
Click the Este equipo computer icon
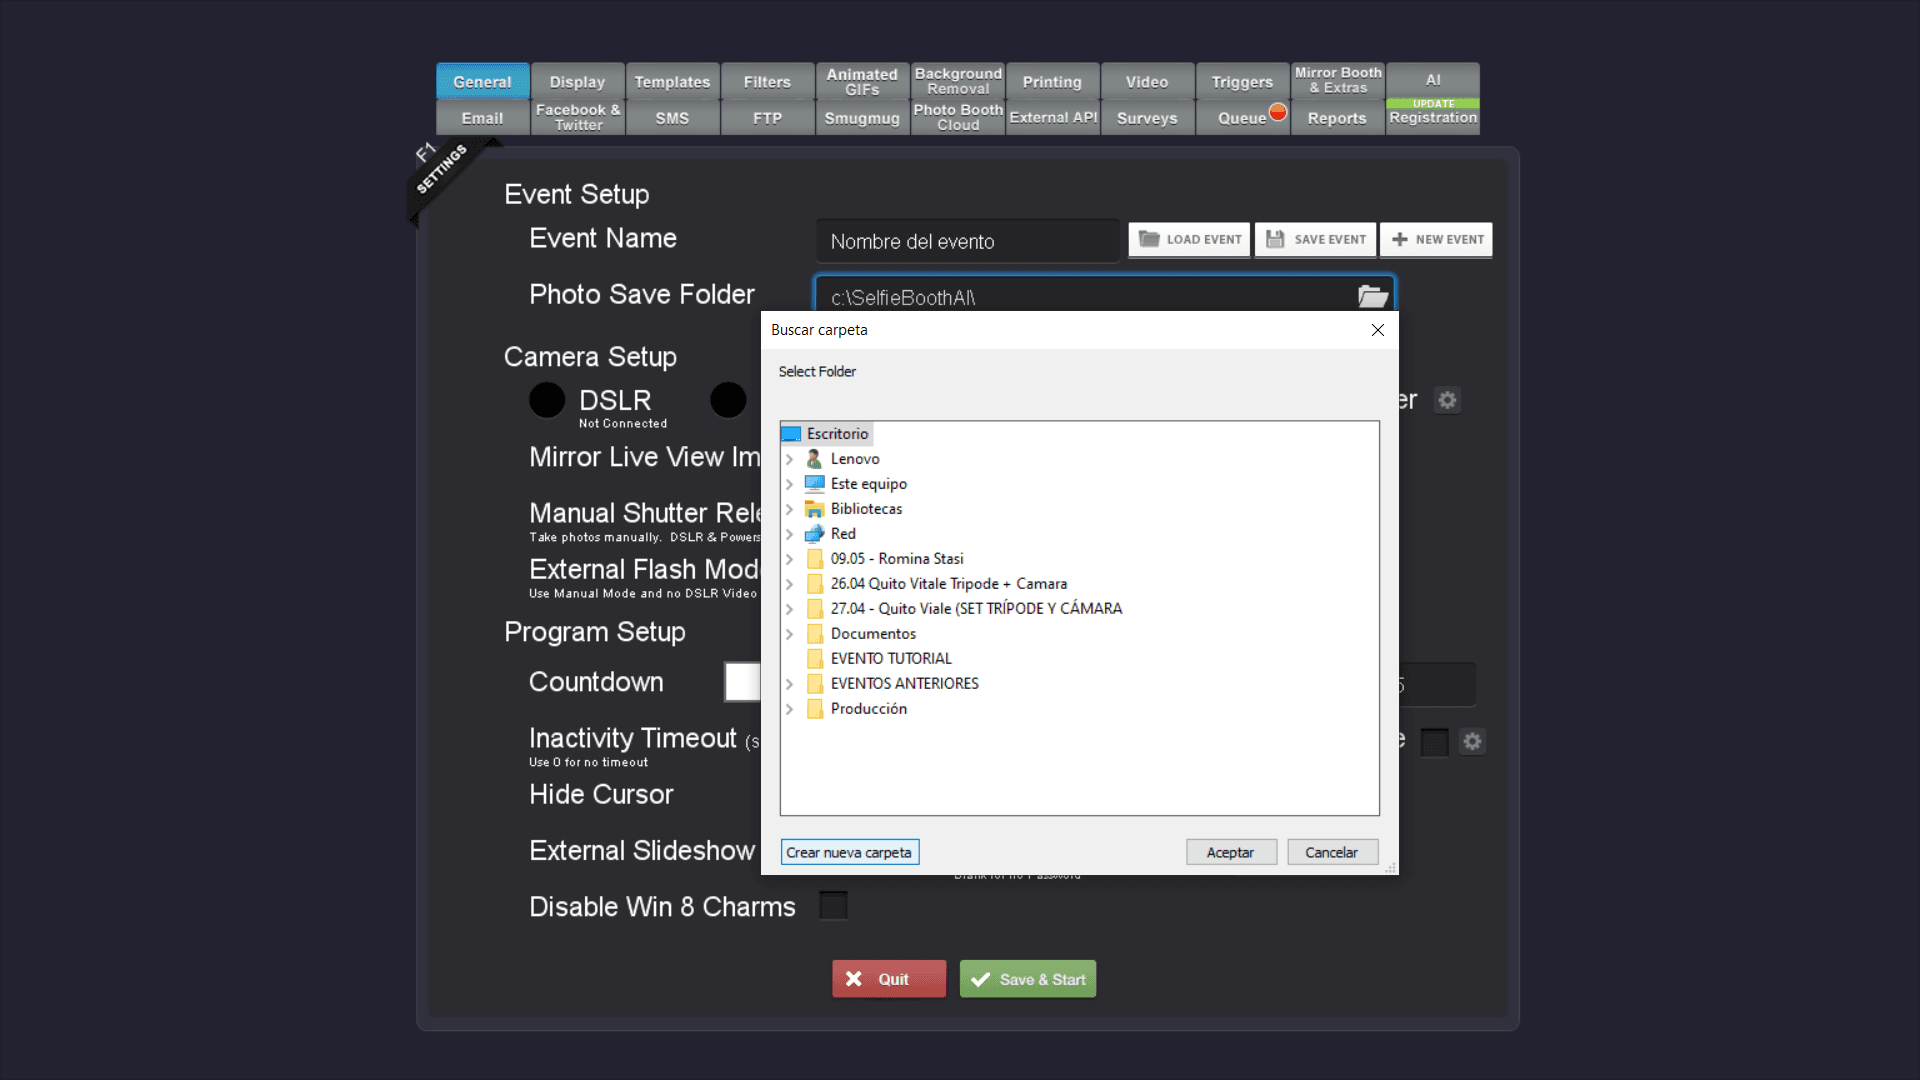[815, 484]
